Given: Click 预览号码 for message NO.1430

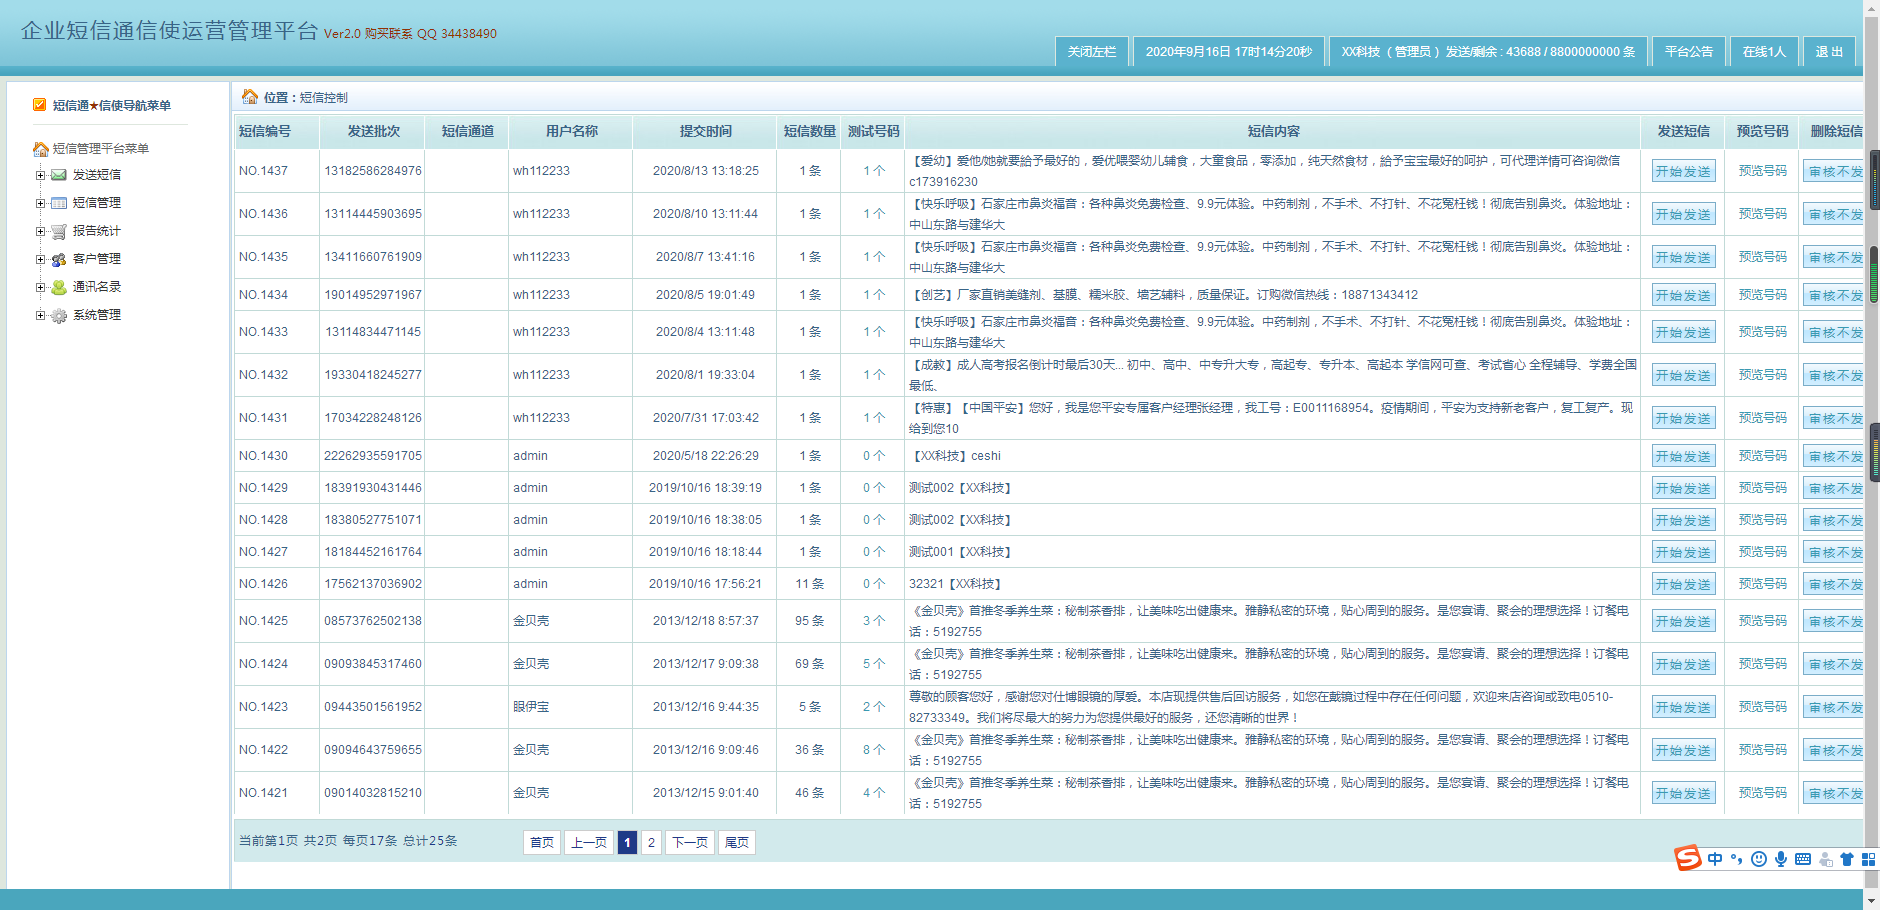Looking at the screenshot, I should pos(1762,456).
